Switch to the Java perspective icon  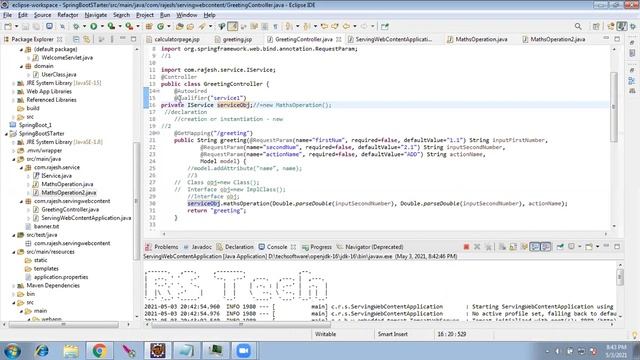(x=621, y=27)
